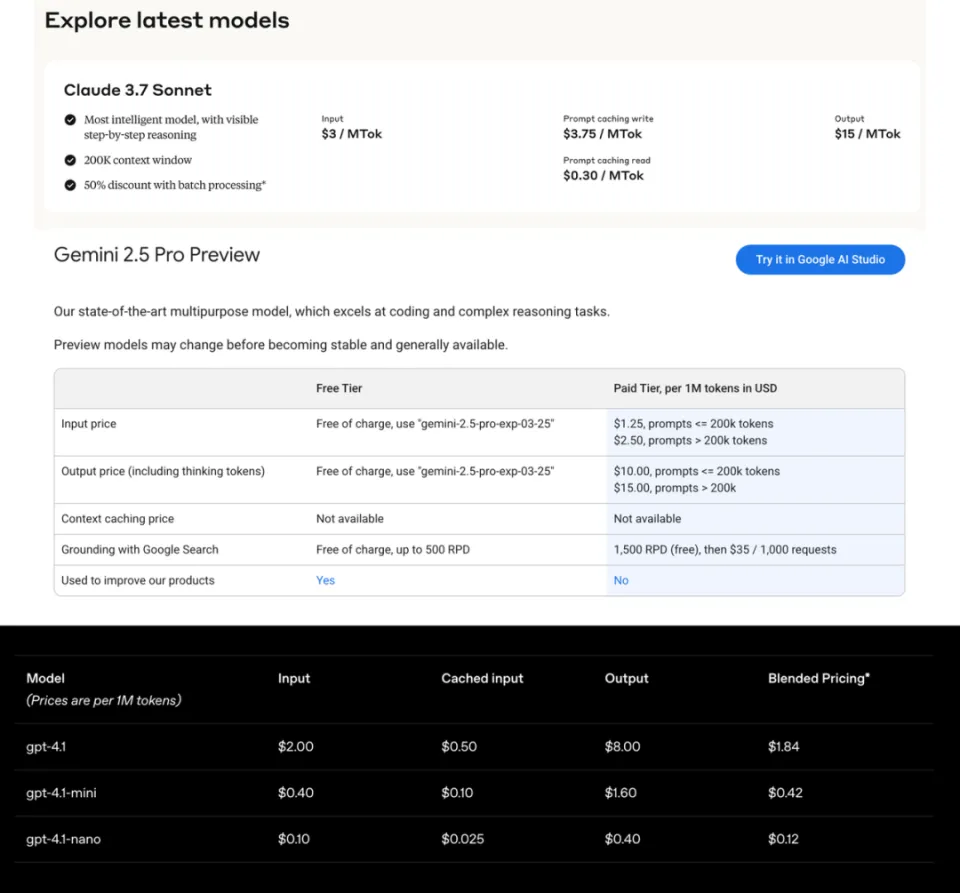Screen dimensions: 960x893
Task: Select the 'Used to improve our products' row label
Action: point(137,580)
